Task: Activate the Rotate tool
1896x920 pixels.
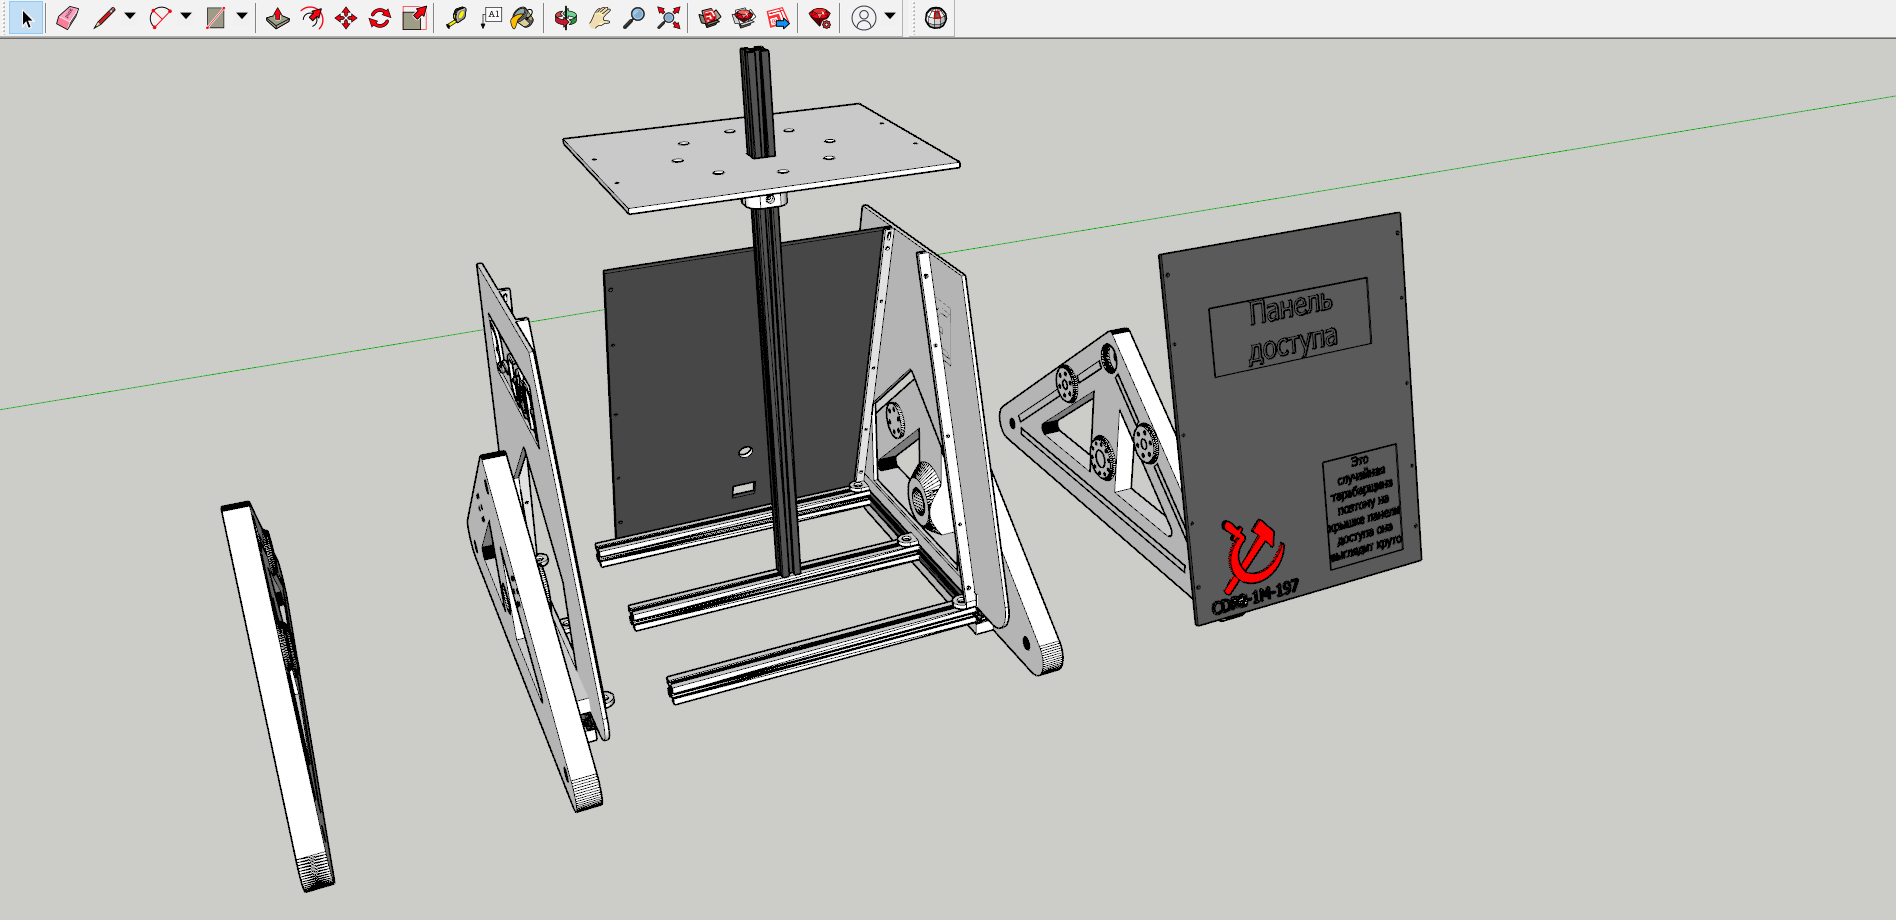Action: click(x=380, y=18)
